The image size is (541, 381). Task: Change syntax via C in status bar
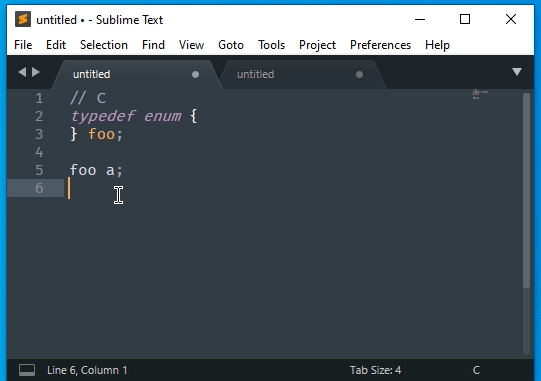pyautogui.click(x=476, y=370)
